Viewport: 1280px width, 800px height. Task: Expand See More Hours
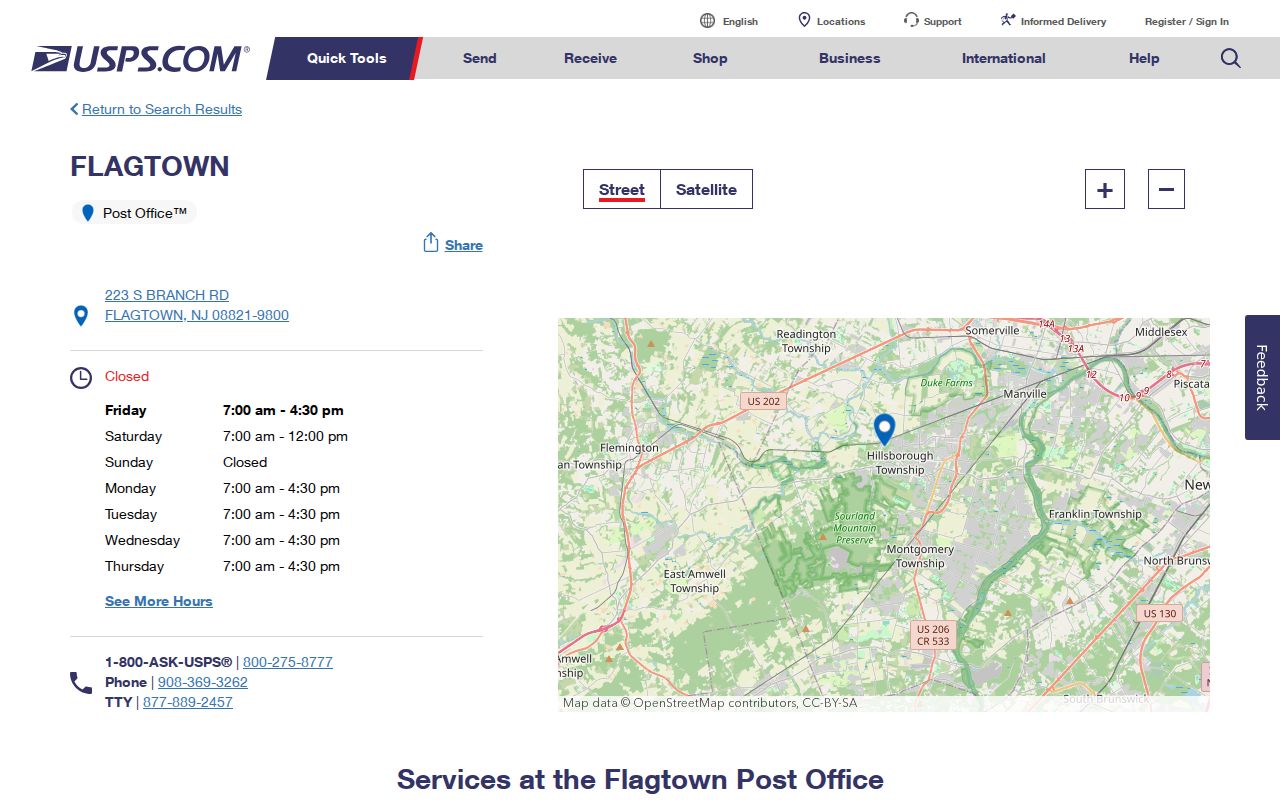[159, 601]
